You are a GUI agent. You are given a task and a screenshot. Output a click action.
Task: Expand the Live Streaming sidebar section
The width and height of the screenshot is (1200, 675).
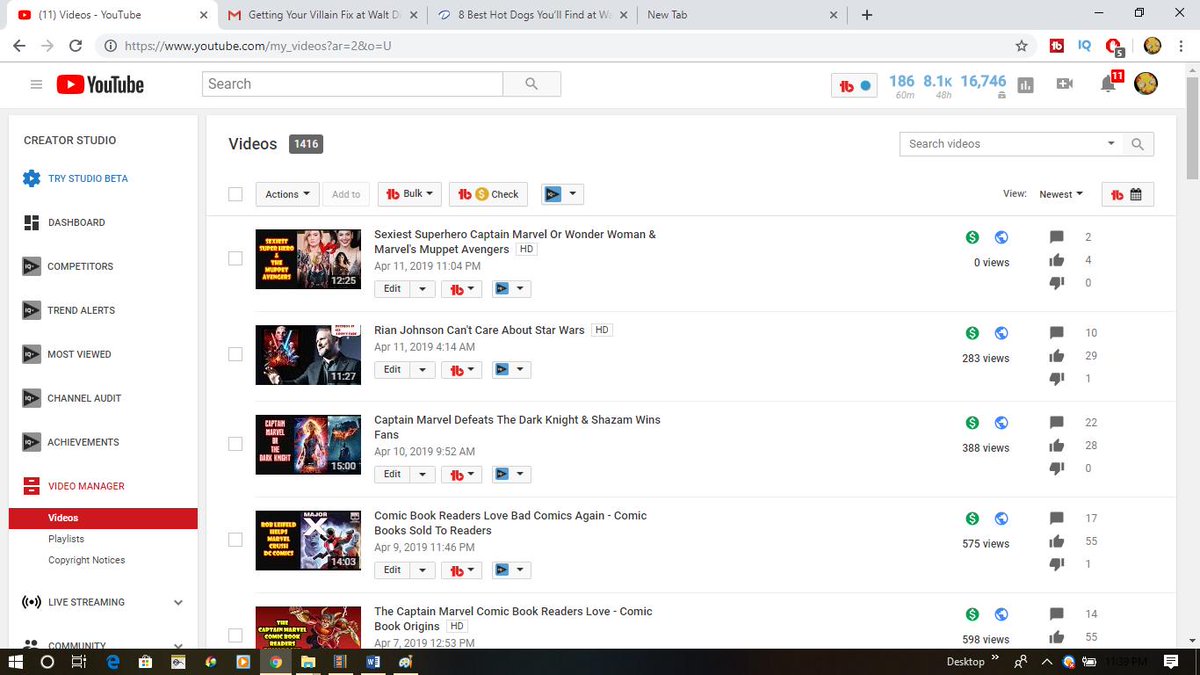tap(178, 603)
